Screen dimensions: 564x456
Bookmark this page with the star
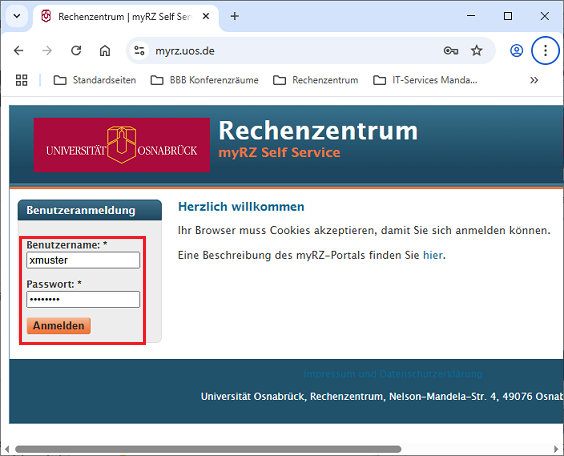[x=477, y=51]
